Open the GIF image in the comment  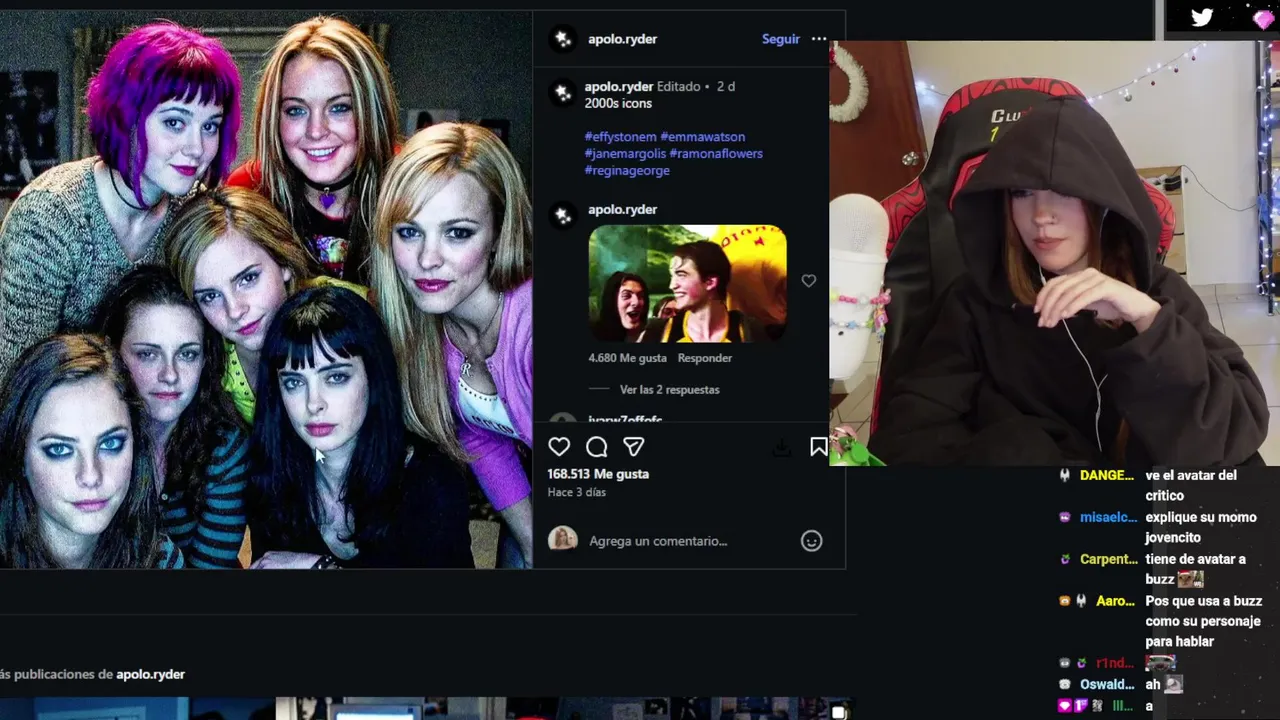click(x=687, y=283)
